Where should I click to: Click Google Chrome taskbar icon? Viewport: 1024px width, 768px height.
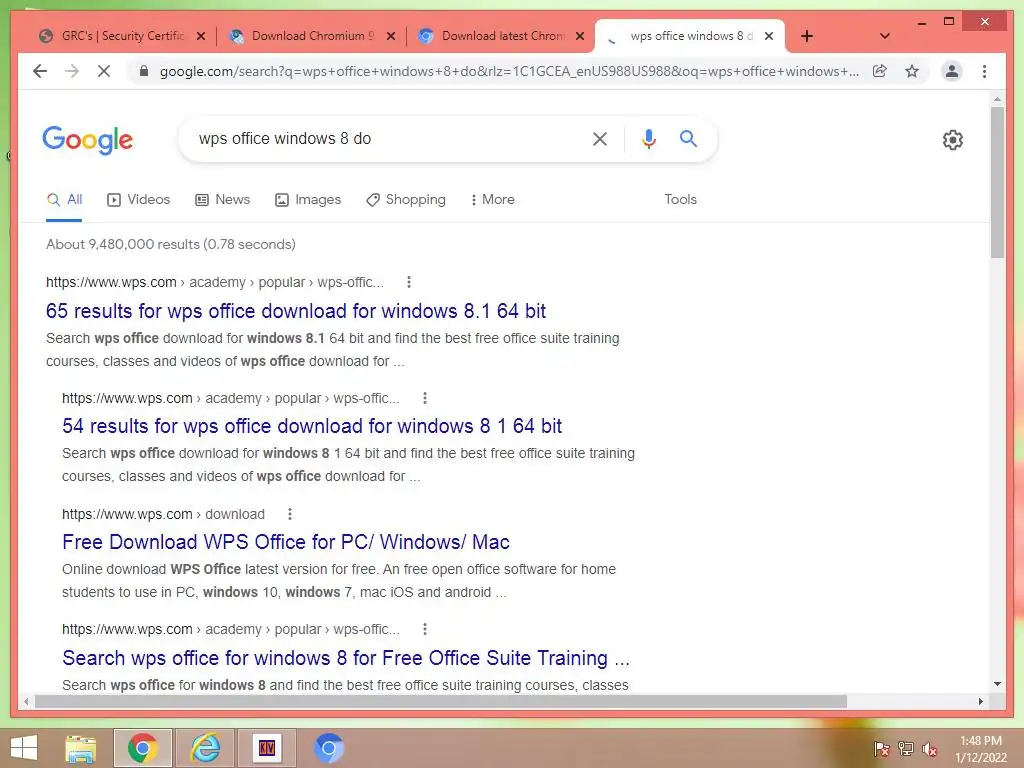coord(143,748)
